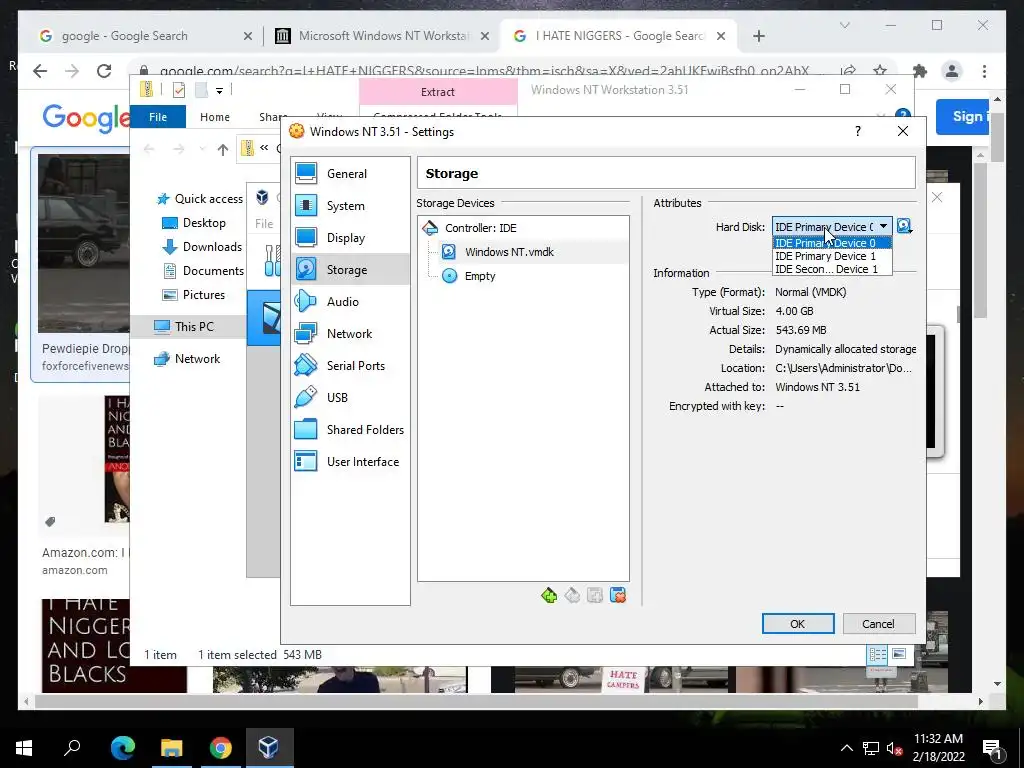Open Network settings category in VirtualBox
This screenshot has height=768, width=1024.
350,333
